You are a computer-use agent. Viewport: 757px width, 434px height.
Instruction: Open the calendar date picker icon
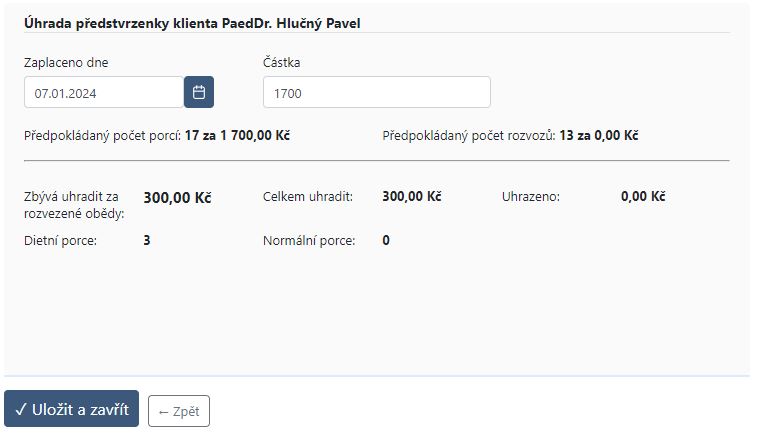pos(198,92)
